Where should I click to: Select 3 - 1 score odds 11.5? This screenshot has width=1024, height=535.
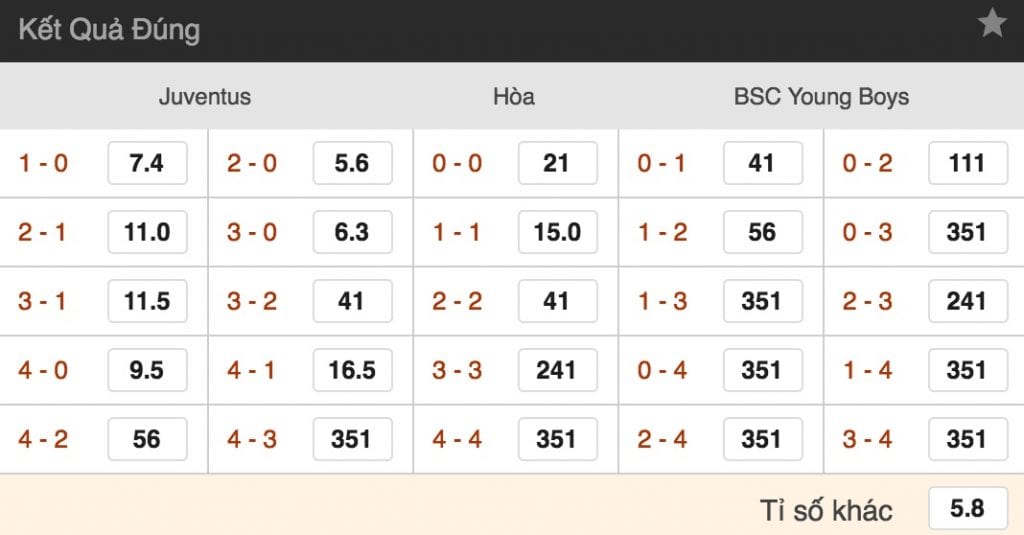[x=147, y=302]
